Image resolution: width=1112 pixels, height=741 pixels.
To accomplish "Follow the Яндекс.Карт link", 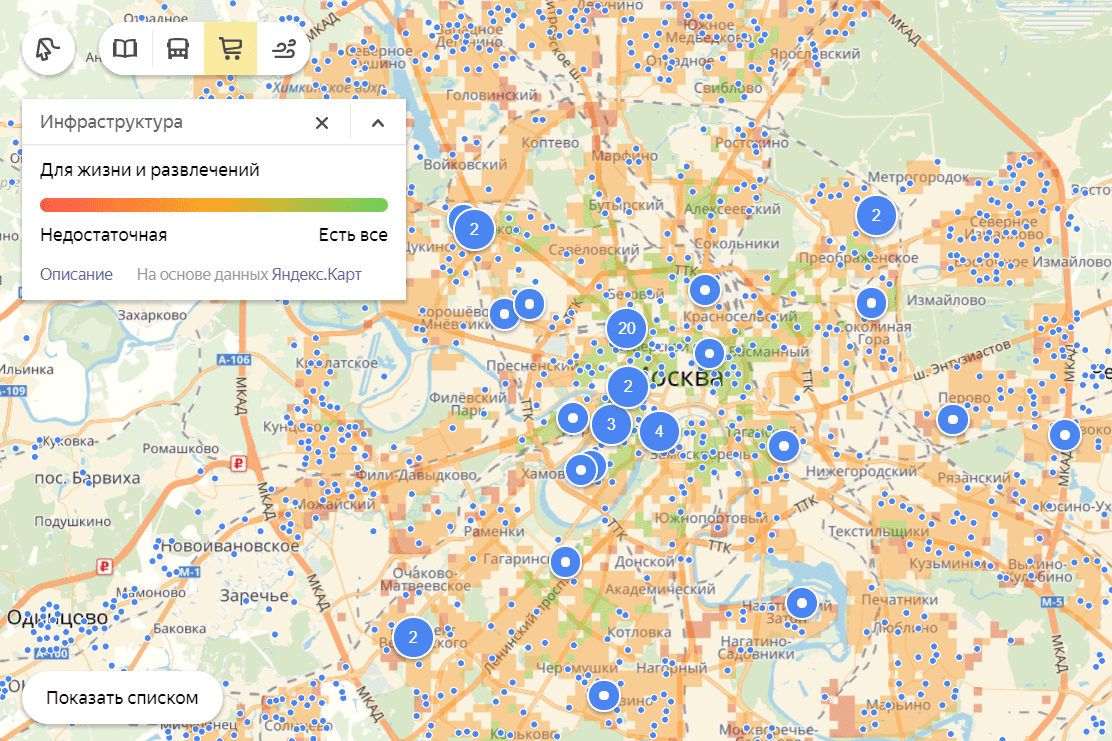I will (316, 274).
